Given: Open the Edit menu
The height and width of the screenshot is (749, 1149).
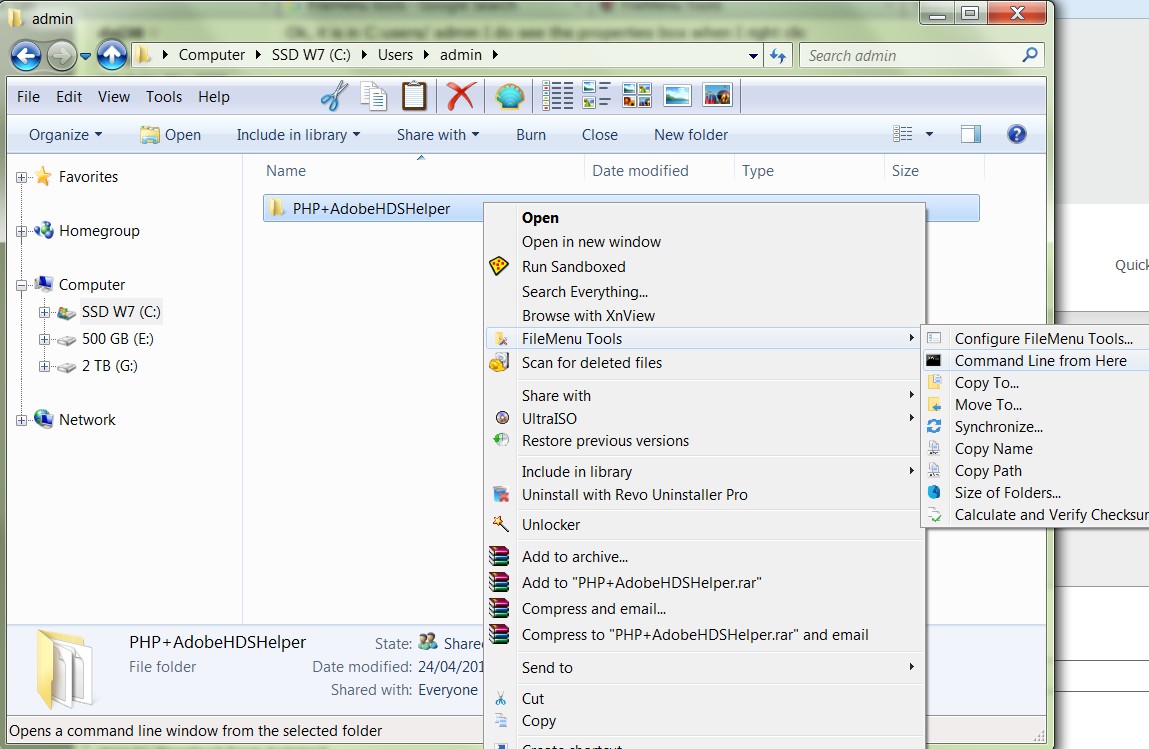Looking at the screenshot, I should [69, 97].
